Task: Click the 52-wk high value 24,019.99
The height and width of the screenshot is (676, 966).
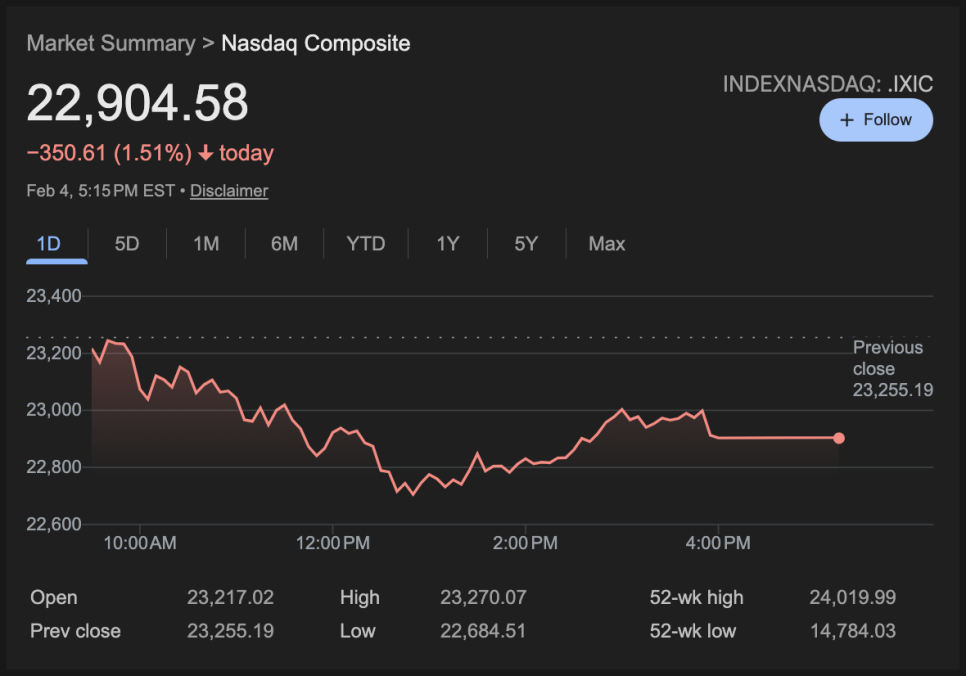Action: point(852,598)
